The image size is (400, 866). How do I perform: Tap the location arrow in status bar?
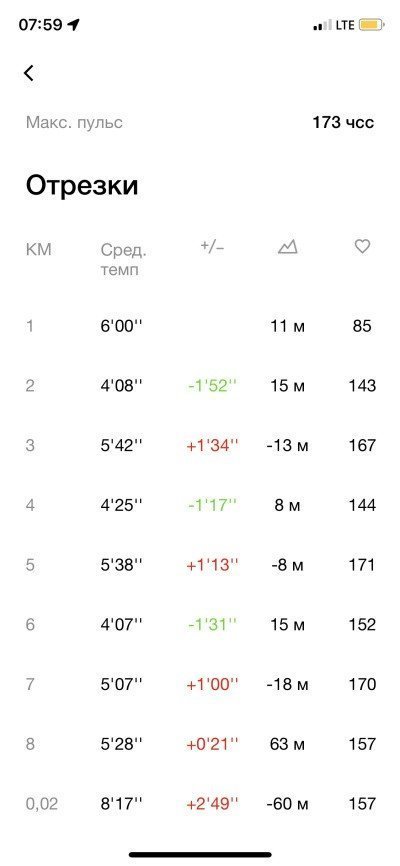pyautogui.click(x=73, y=25)
